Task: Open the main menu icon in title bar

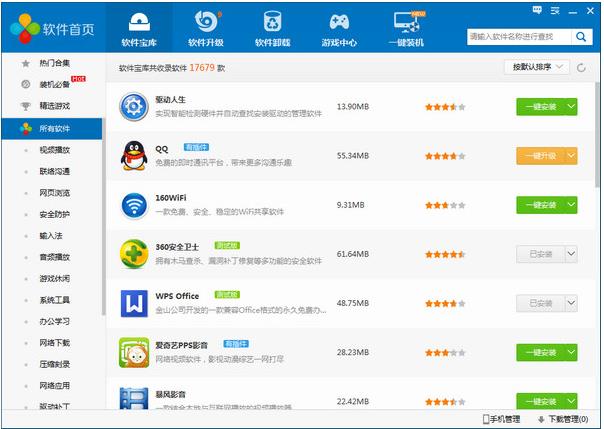Action: tap(555, 10)
